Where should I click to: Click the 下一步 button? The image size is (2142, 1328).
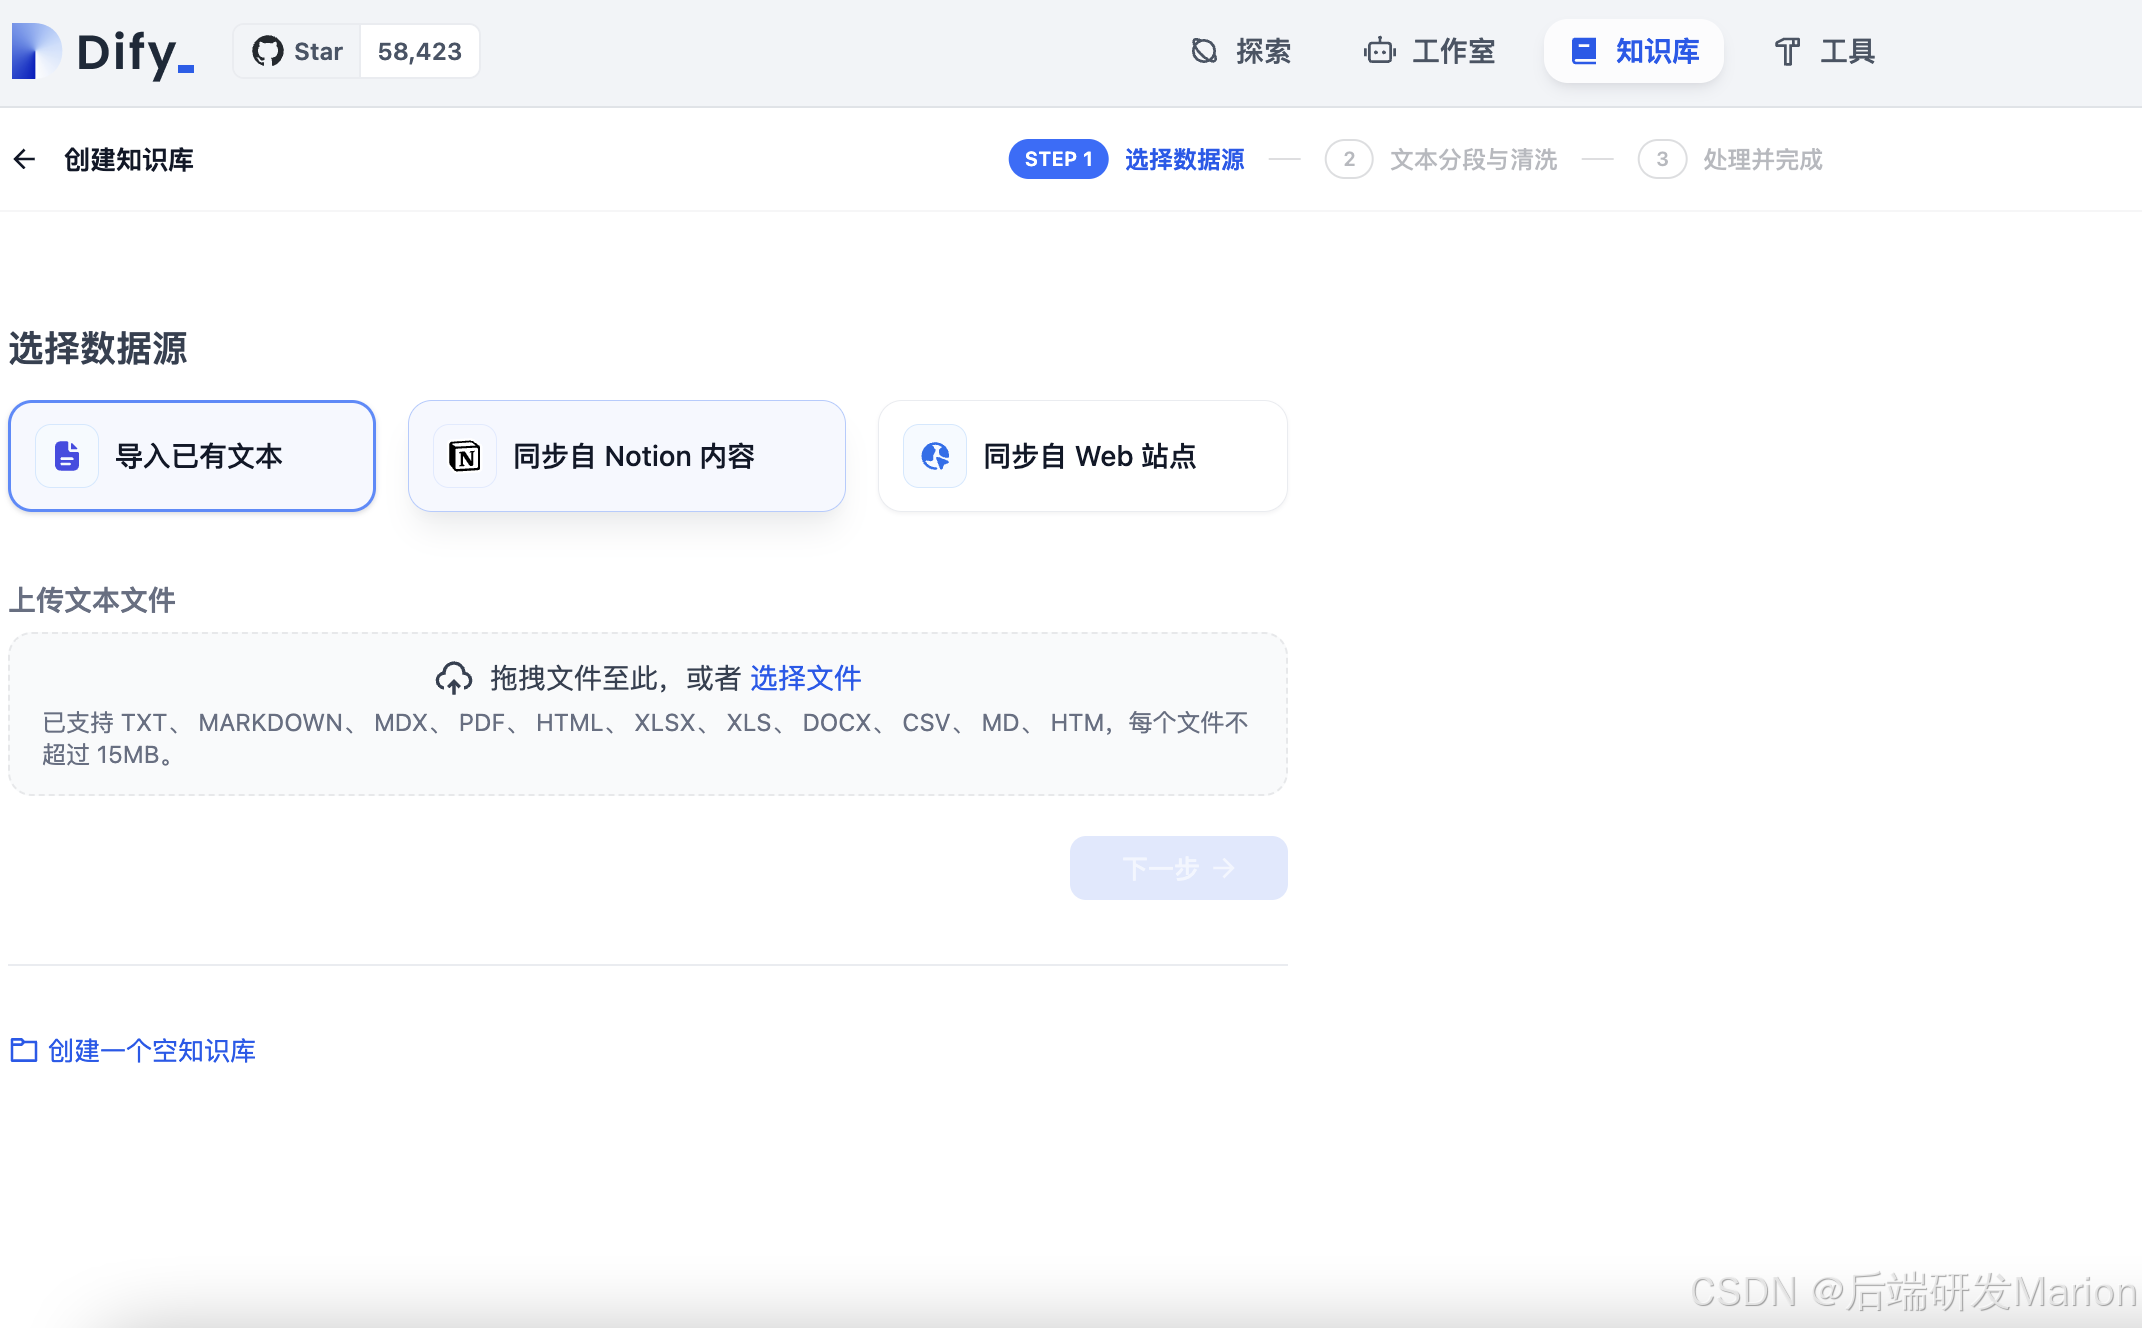click(1178, 868)
